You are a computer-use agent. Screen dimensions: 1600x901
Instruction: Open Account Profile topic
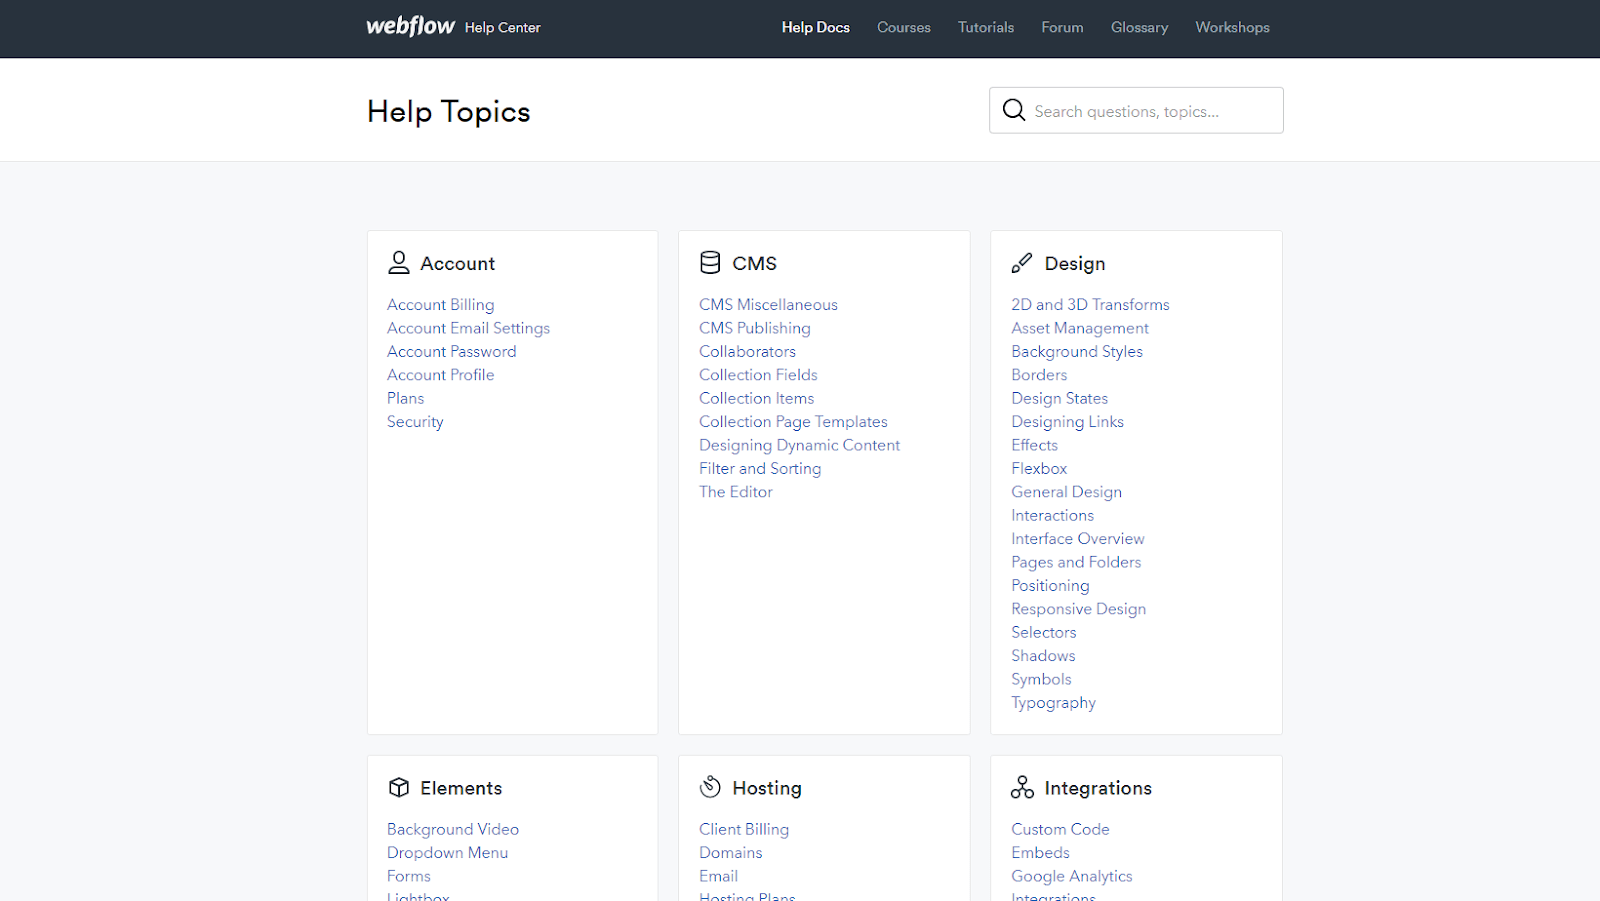point(440,375)
